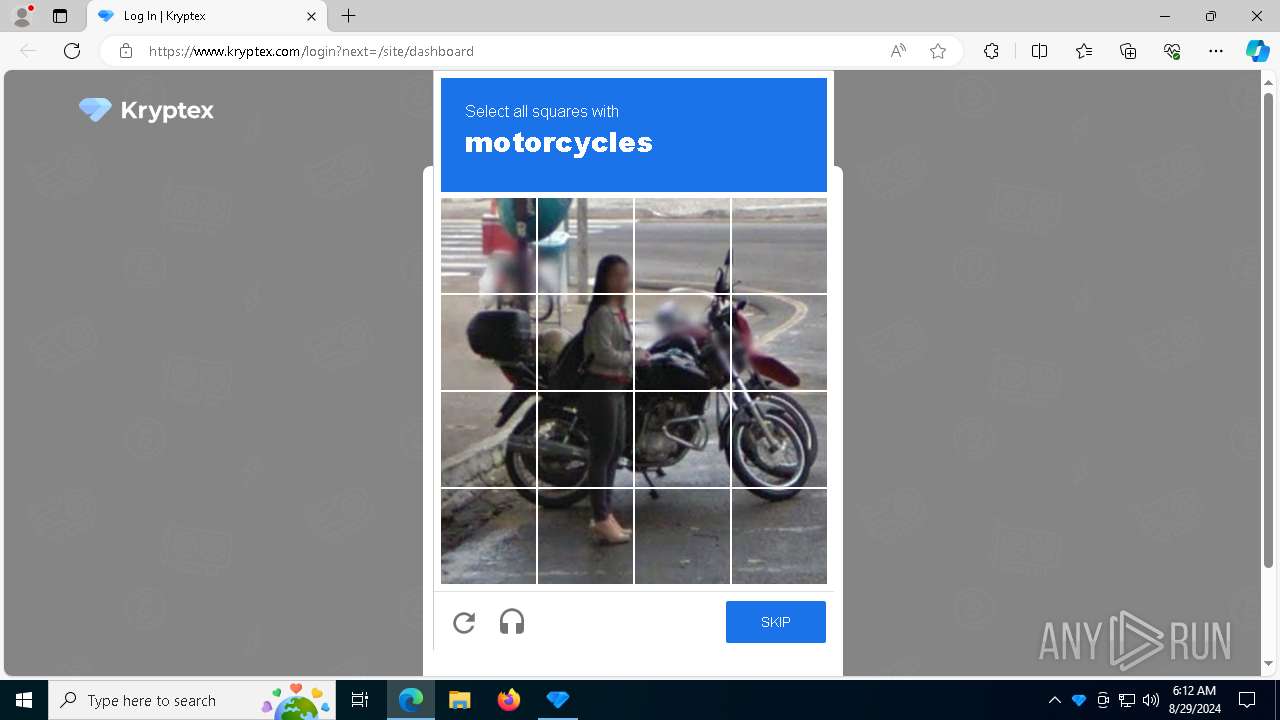The width and height of the screenshot is (1280, 720).
Task: Open File Explorer from taskbar
Action: pos(460,700)
